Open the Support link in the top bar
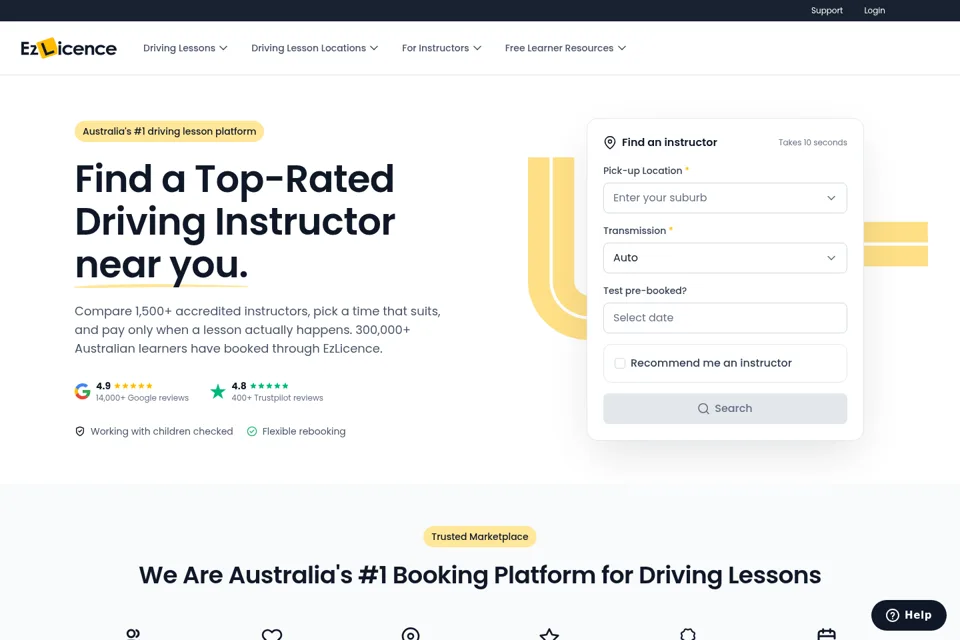Screen dimensions: 960x640 [827, 10]
